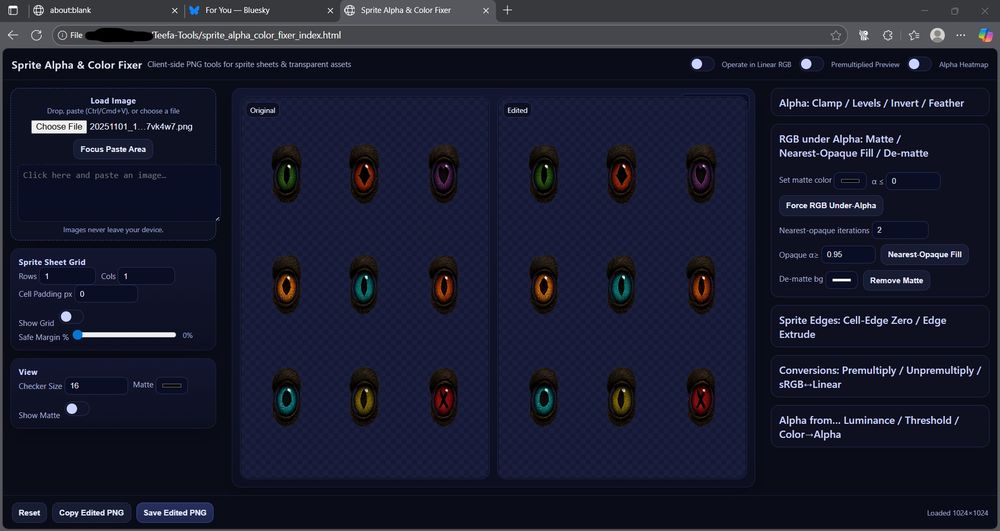Open View Matte color swatch
The width and height of the screenshot is (1000, 531).
coord(172,385)
